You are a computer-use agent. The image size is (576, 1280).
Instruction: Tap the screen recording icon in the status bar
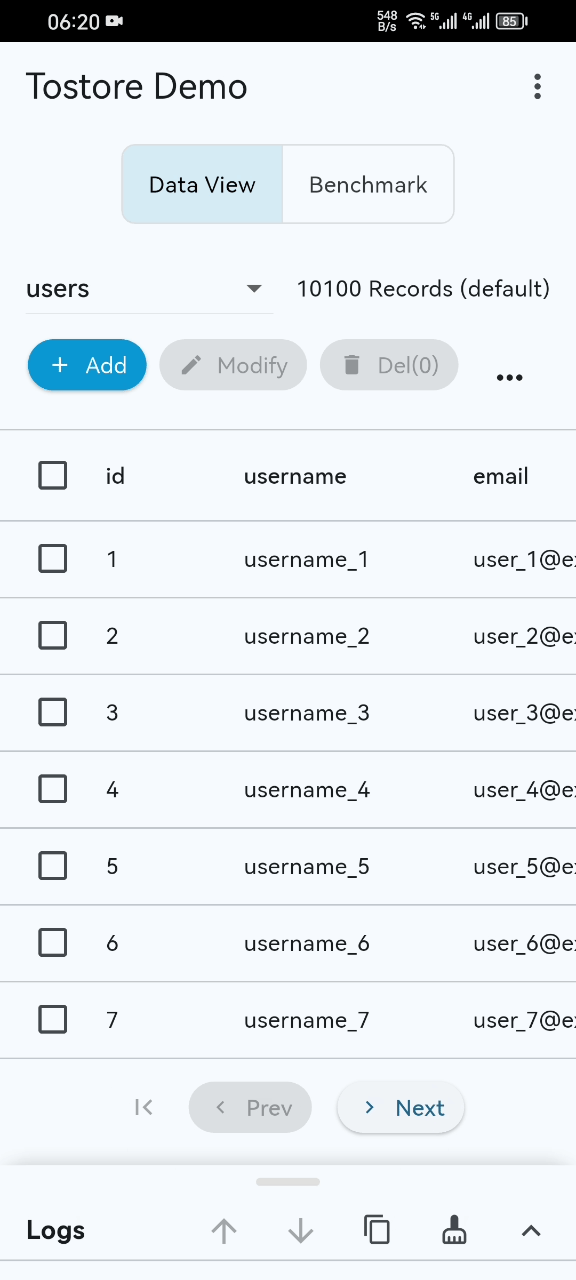tap(113, 20)
